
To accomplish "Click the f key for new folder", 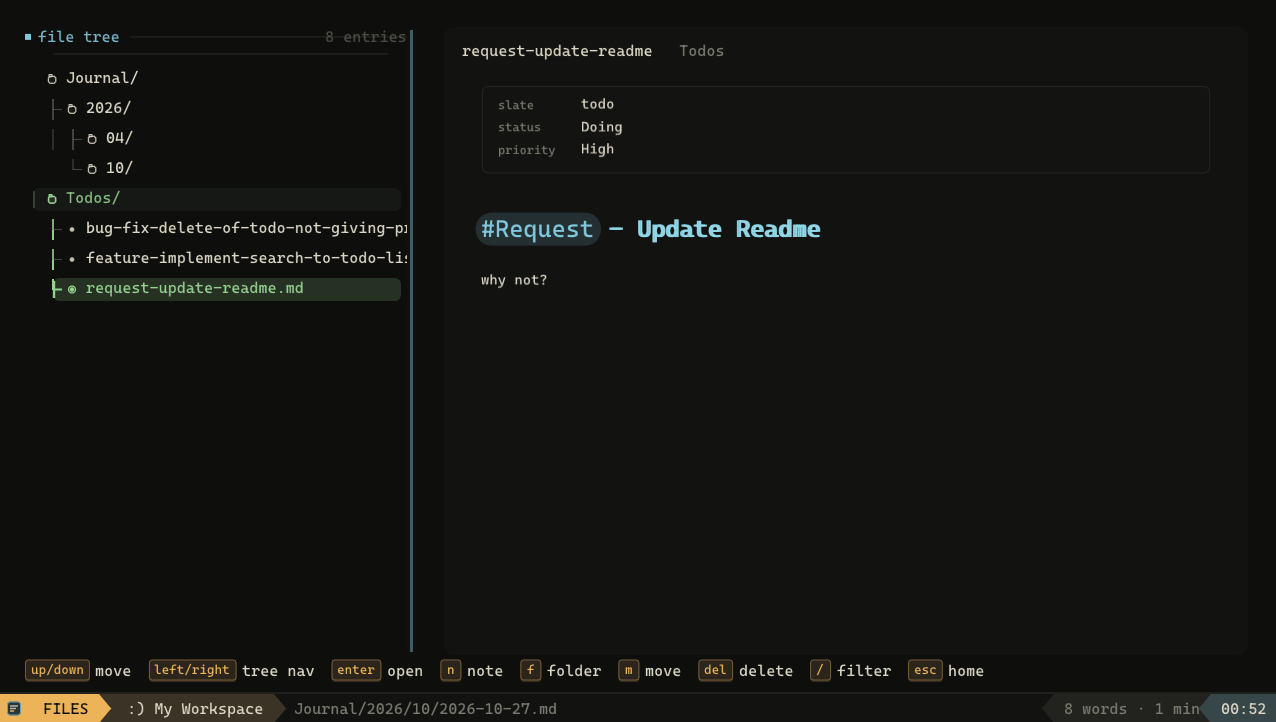I will pyautogui.click(x=530, y=670).
